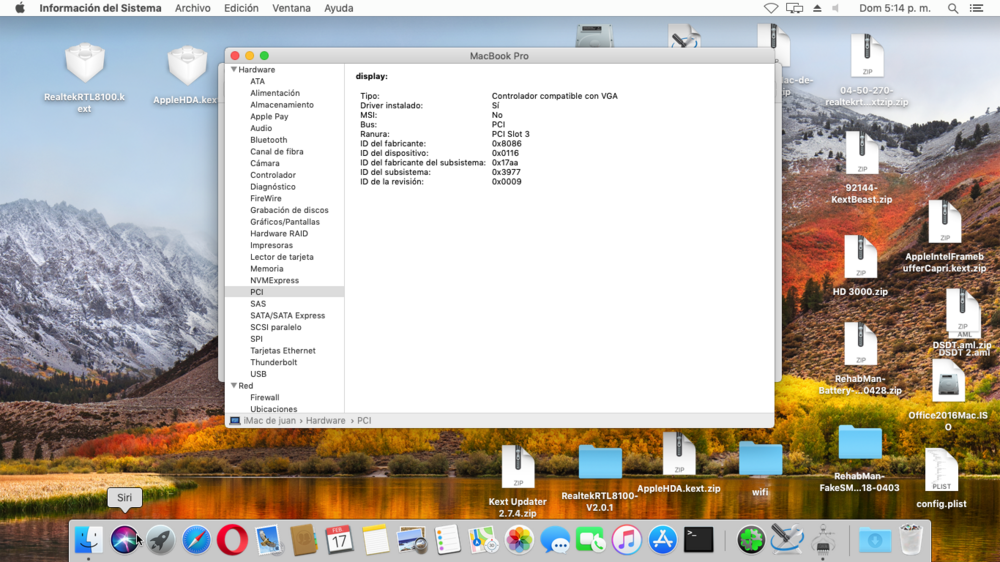Image resolution: width=1000 pixels, height=562 pixels.
Task: Select the config.plist desktop file
Action: (941, 472)
